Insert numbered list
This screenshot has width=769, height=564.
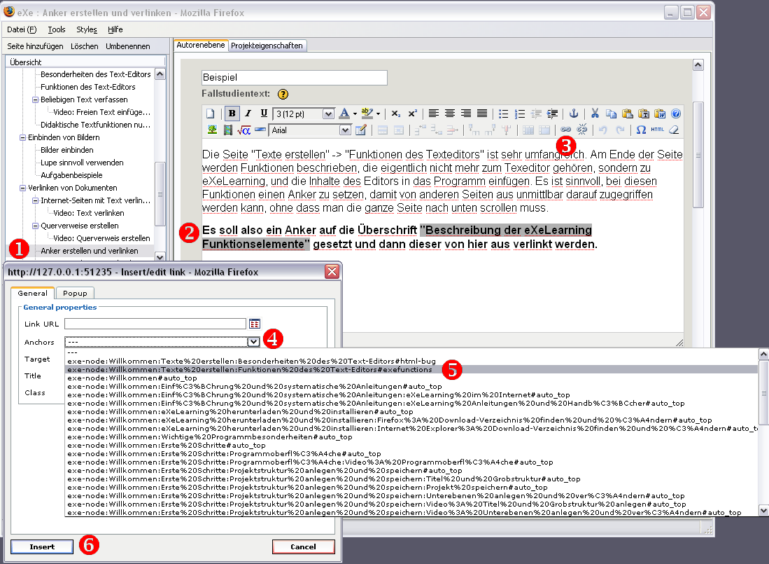tap(520, 114)
